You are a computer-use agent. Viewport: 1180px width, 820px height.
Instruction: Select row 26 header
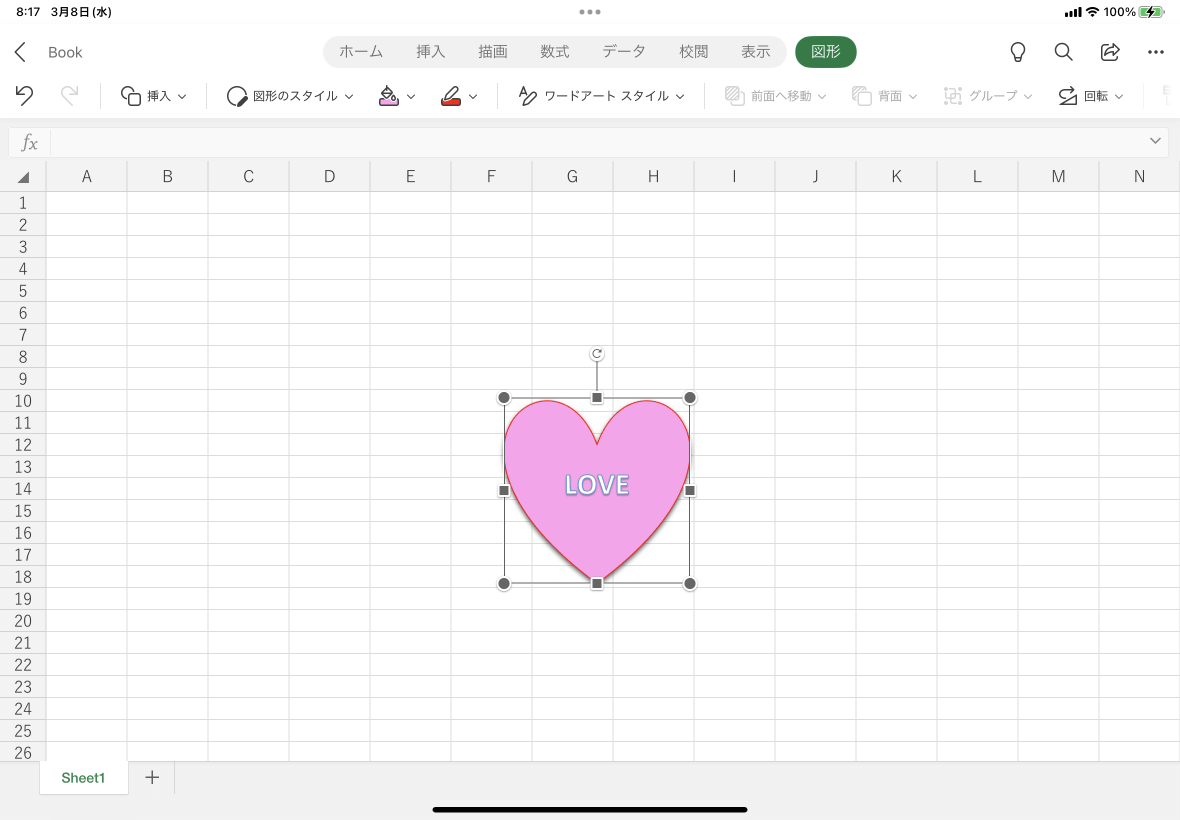coord(23,752)
